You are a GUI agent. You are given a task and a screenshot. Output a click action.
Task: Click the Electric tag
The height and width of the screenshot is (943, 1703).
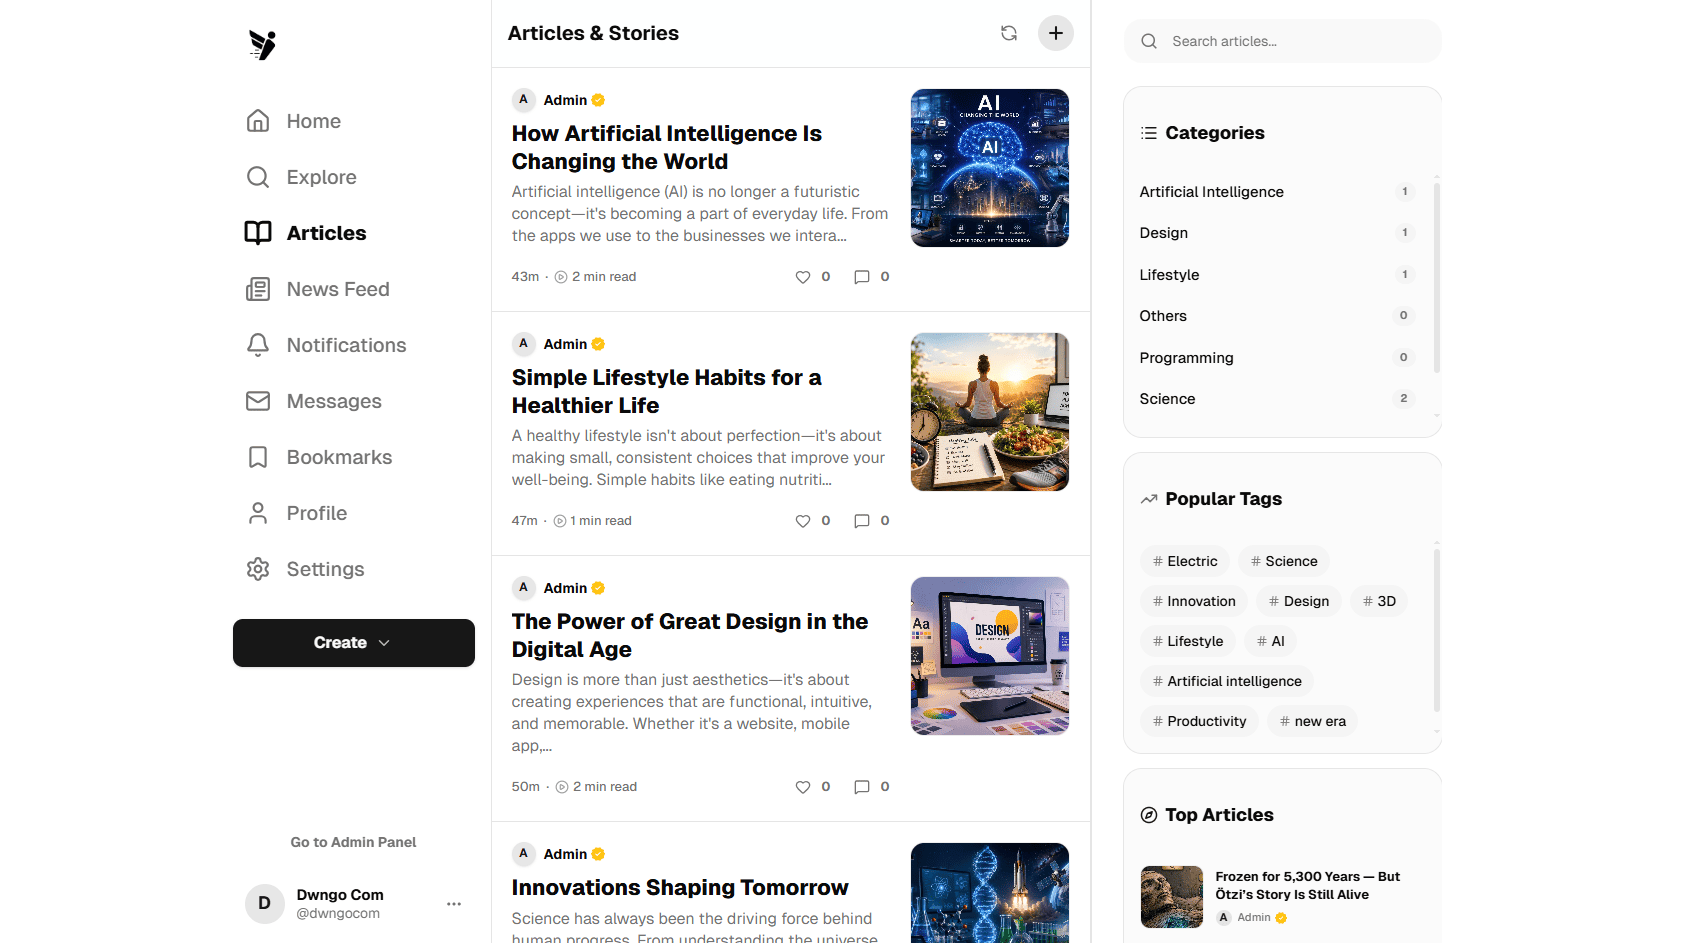(1185, 561)
